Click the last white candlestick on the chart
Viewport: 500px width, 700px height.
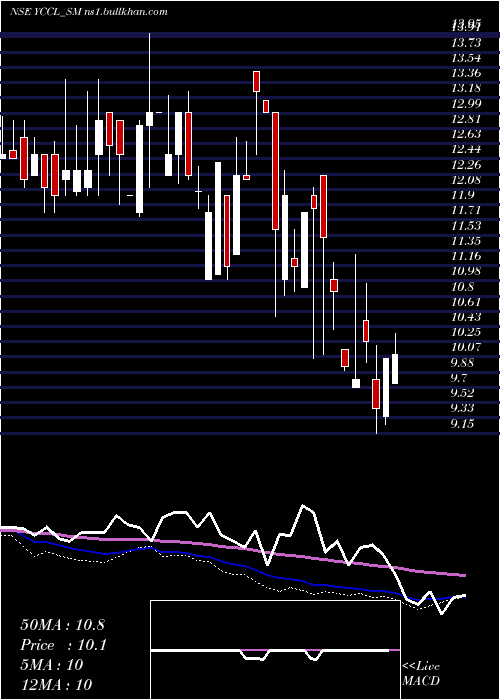coord(395,369)
